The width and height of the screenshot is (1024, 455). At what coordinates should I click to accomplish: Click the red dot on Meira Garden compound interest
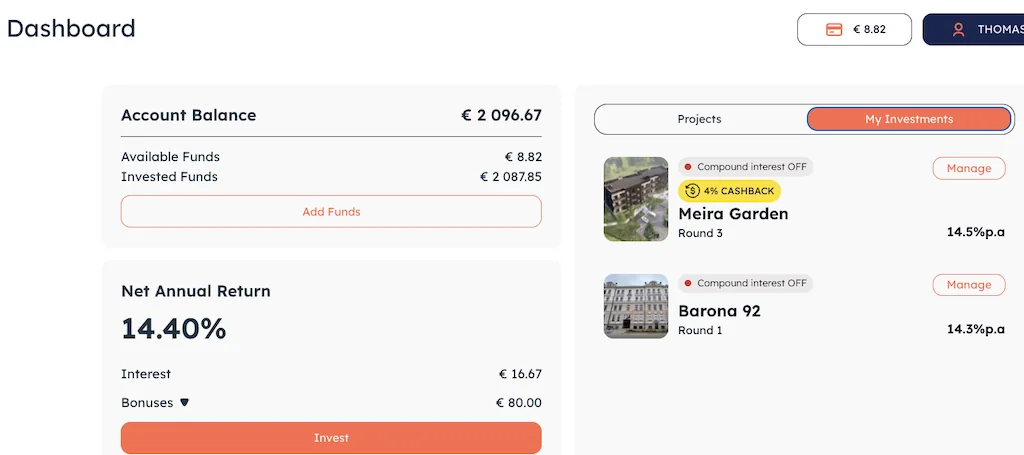687,167
